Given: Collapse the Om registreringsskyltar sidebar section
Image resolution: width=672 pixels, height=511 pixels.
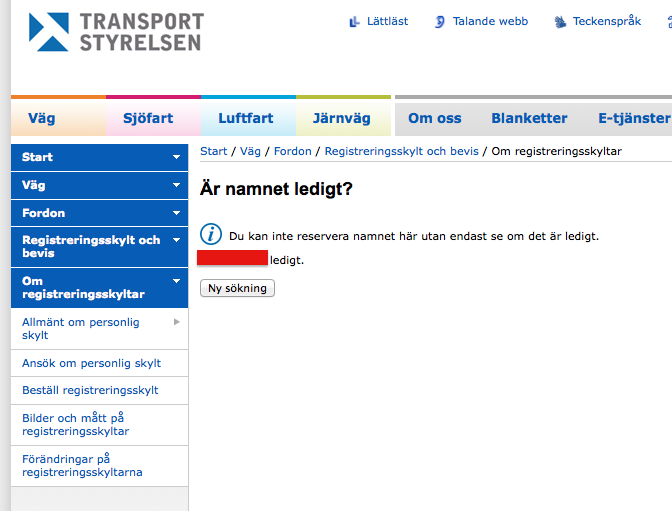Looking at the screenshot, I should click(177, 283).
